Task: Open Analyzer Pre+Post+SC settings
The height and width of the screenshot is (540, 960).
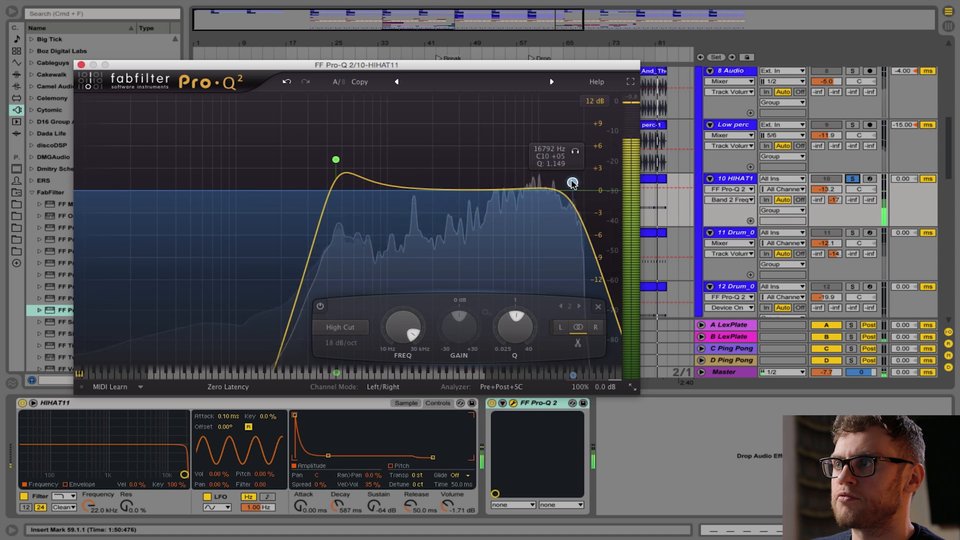Action: (501, 387)
